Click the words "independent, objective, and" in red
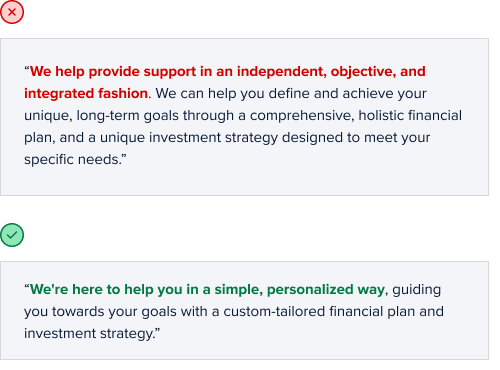The width and height of the screenshot is (500, 370). point(331,72)
